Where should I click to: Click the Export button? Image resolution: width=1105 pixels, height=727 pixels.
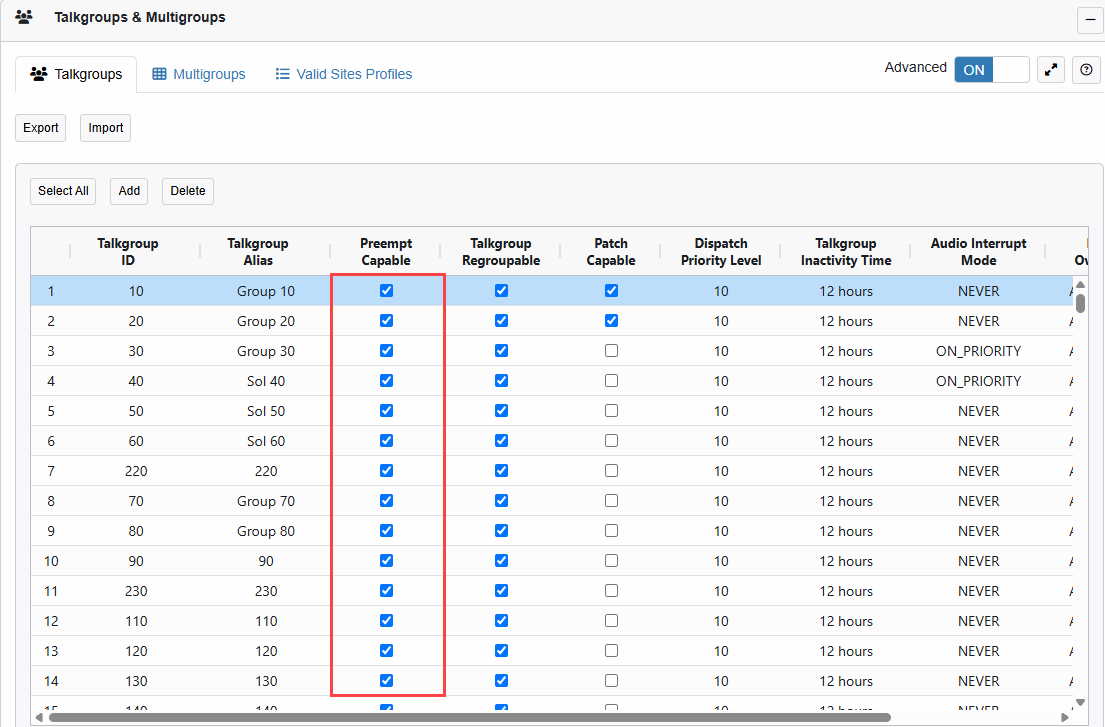point(41,128)
